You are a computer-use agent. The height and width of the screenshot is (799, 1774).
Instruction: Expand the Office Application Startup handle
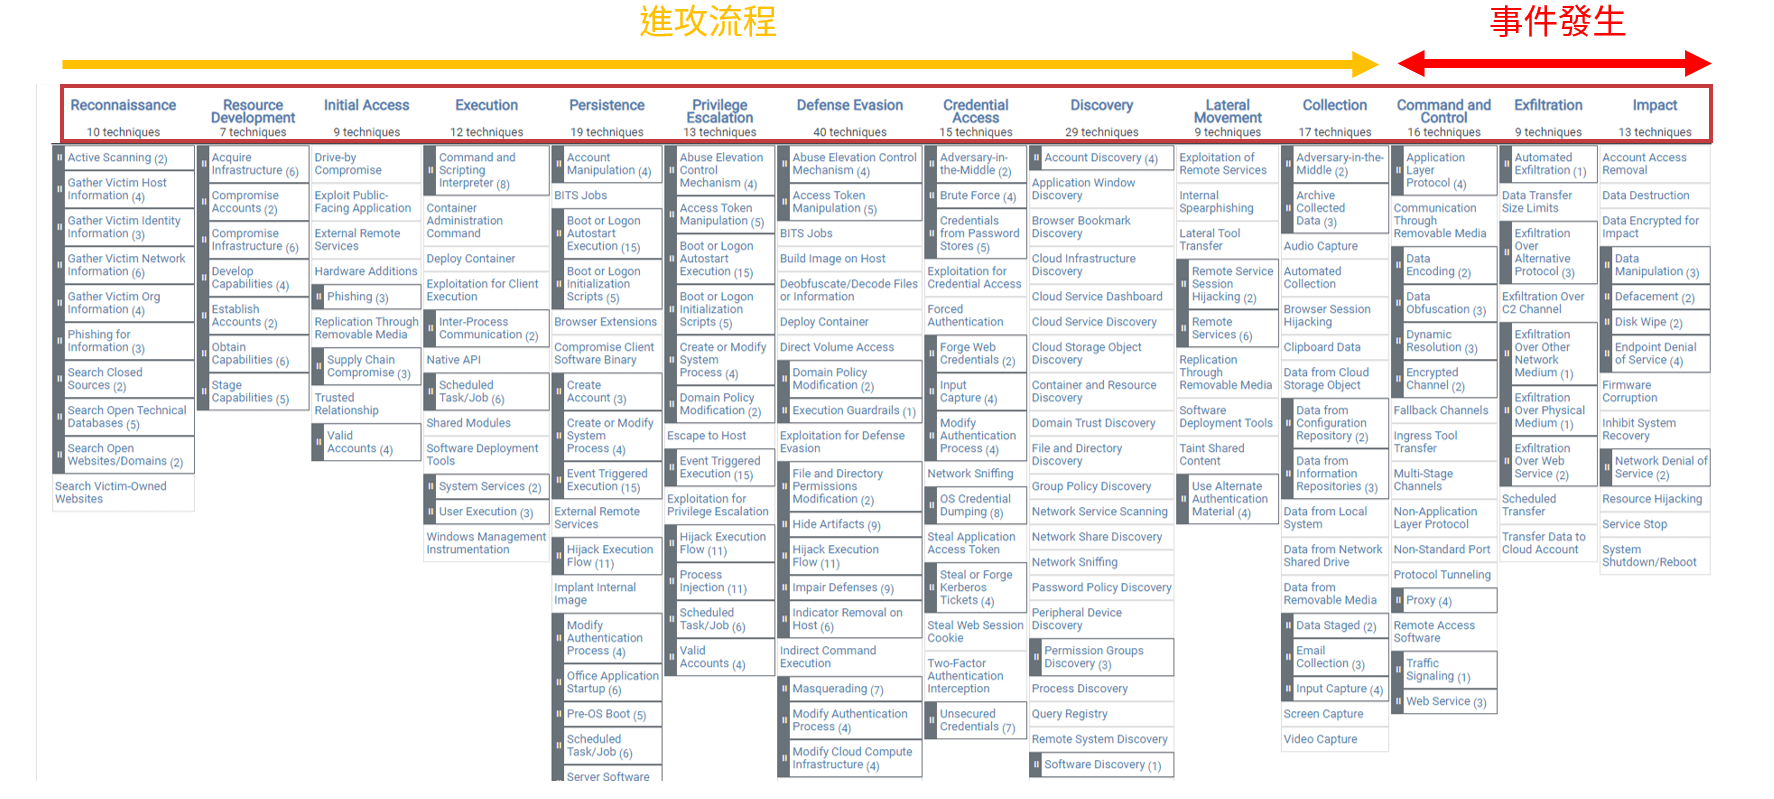pos(558,683)
